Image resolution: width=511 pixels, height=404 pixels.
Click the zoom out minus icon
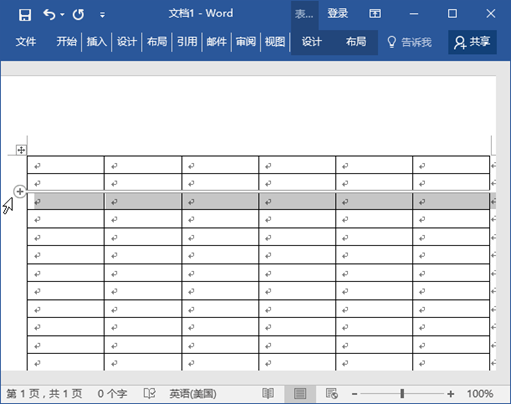point(355,394)
